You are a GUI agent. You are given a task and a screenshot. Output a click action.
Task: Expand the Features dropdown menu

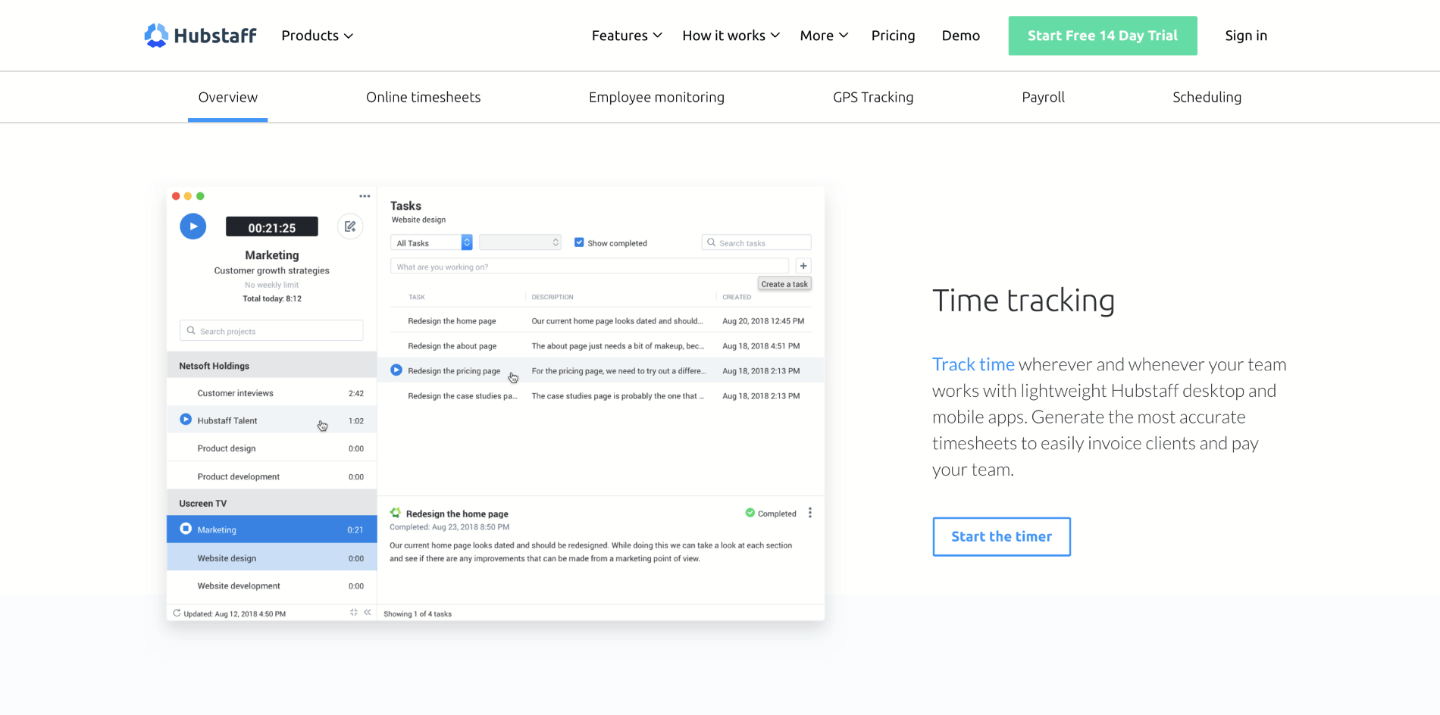pos(627,35)
